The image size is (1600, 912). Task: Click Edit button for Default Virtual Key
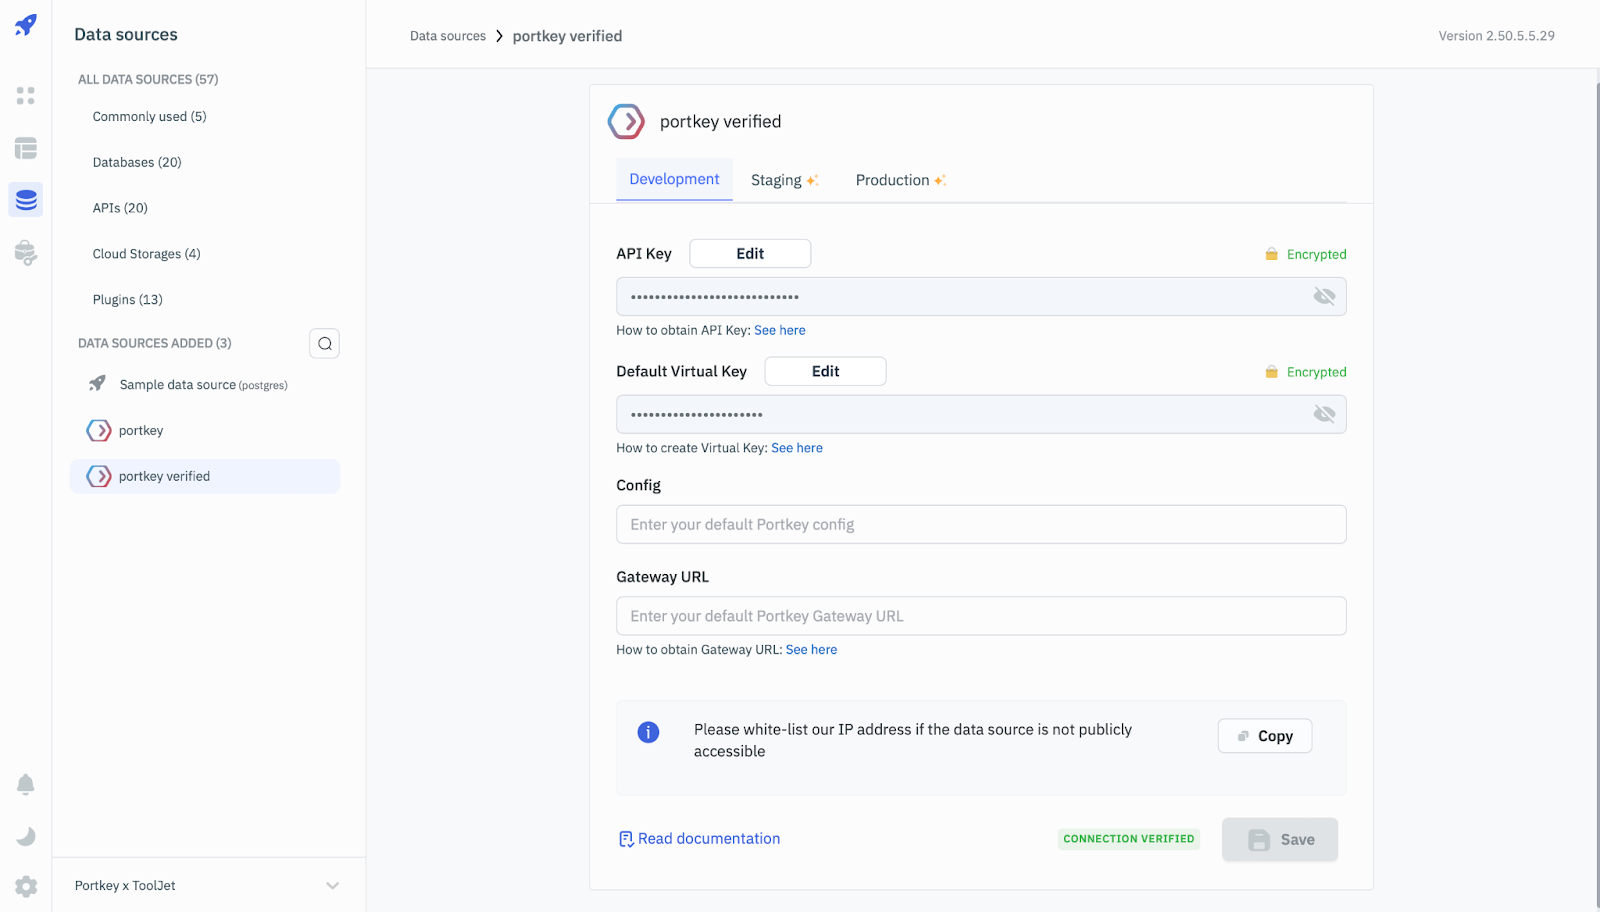tap(825, 372)
